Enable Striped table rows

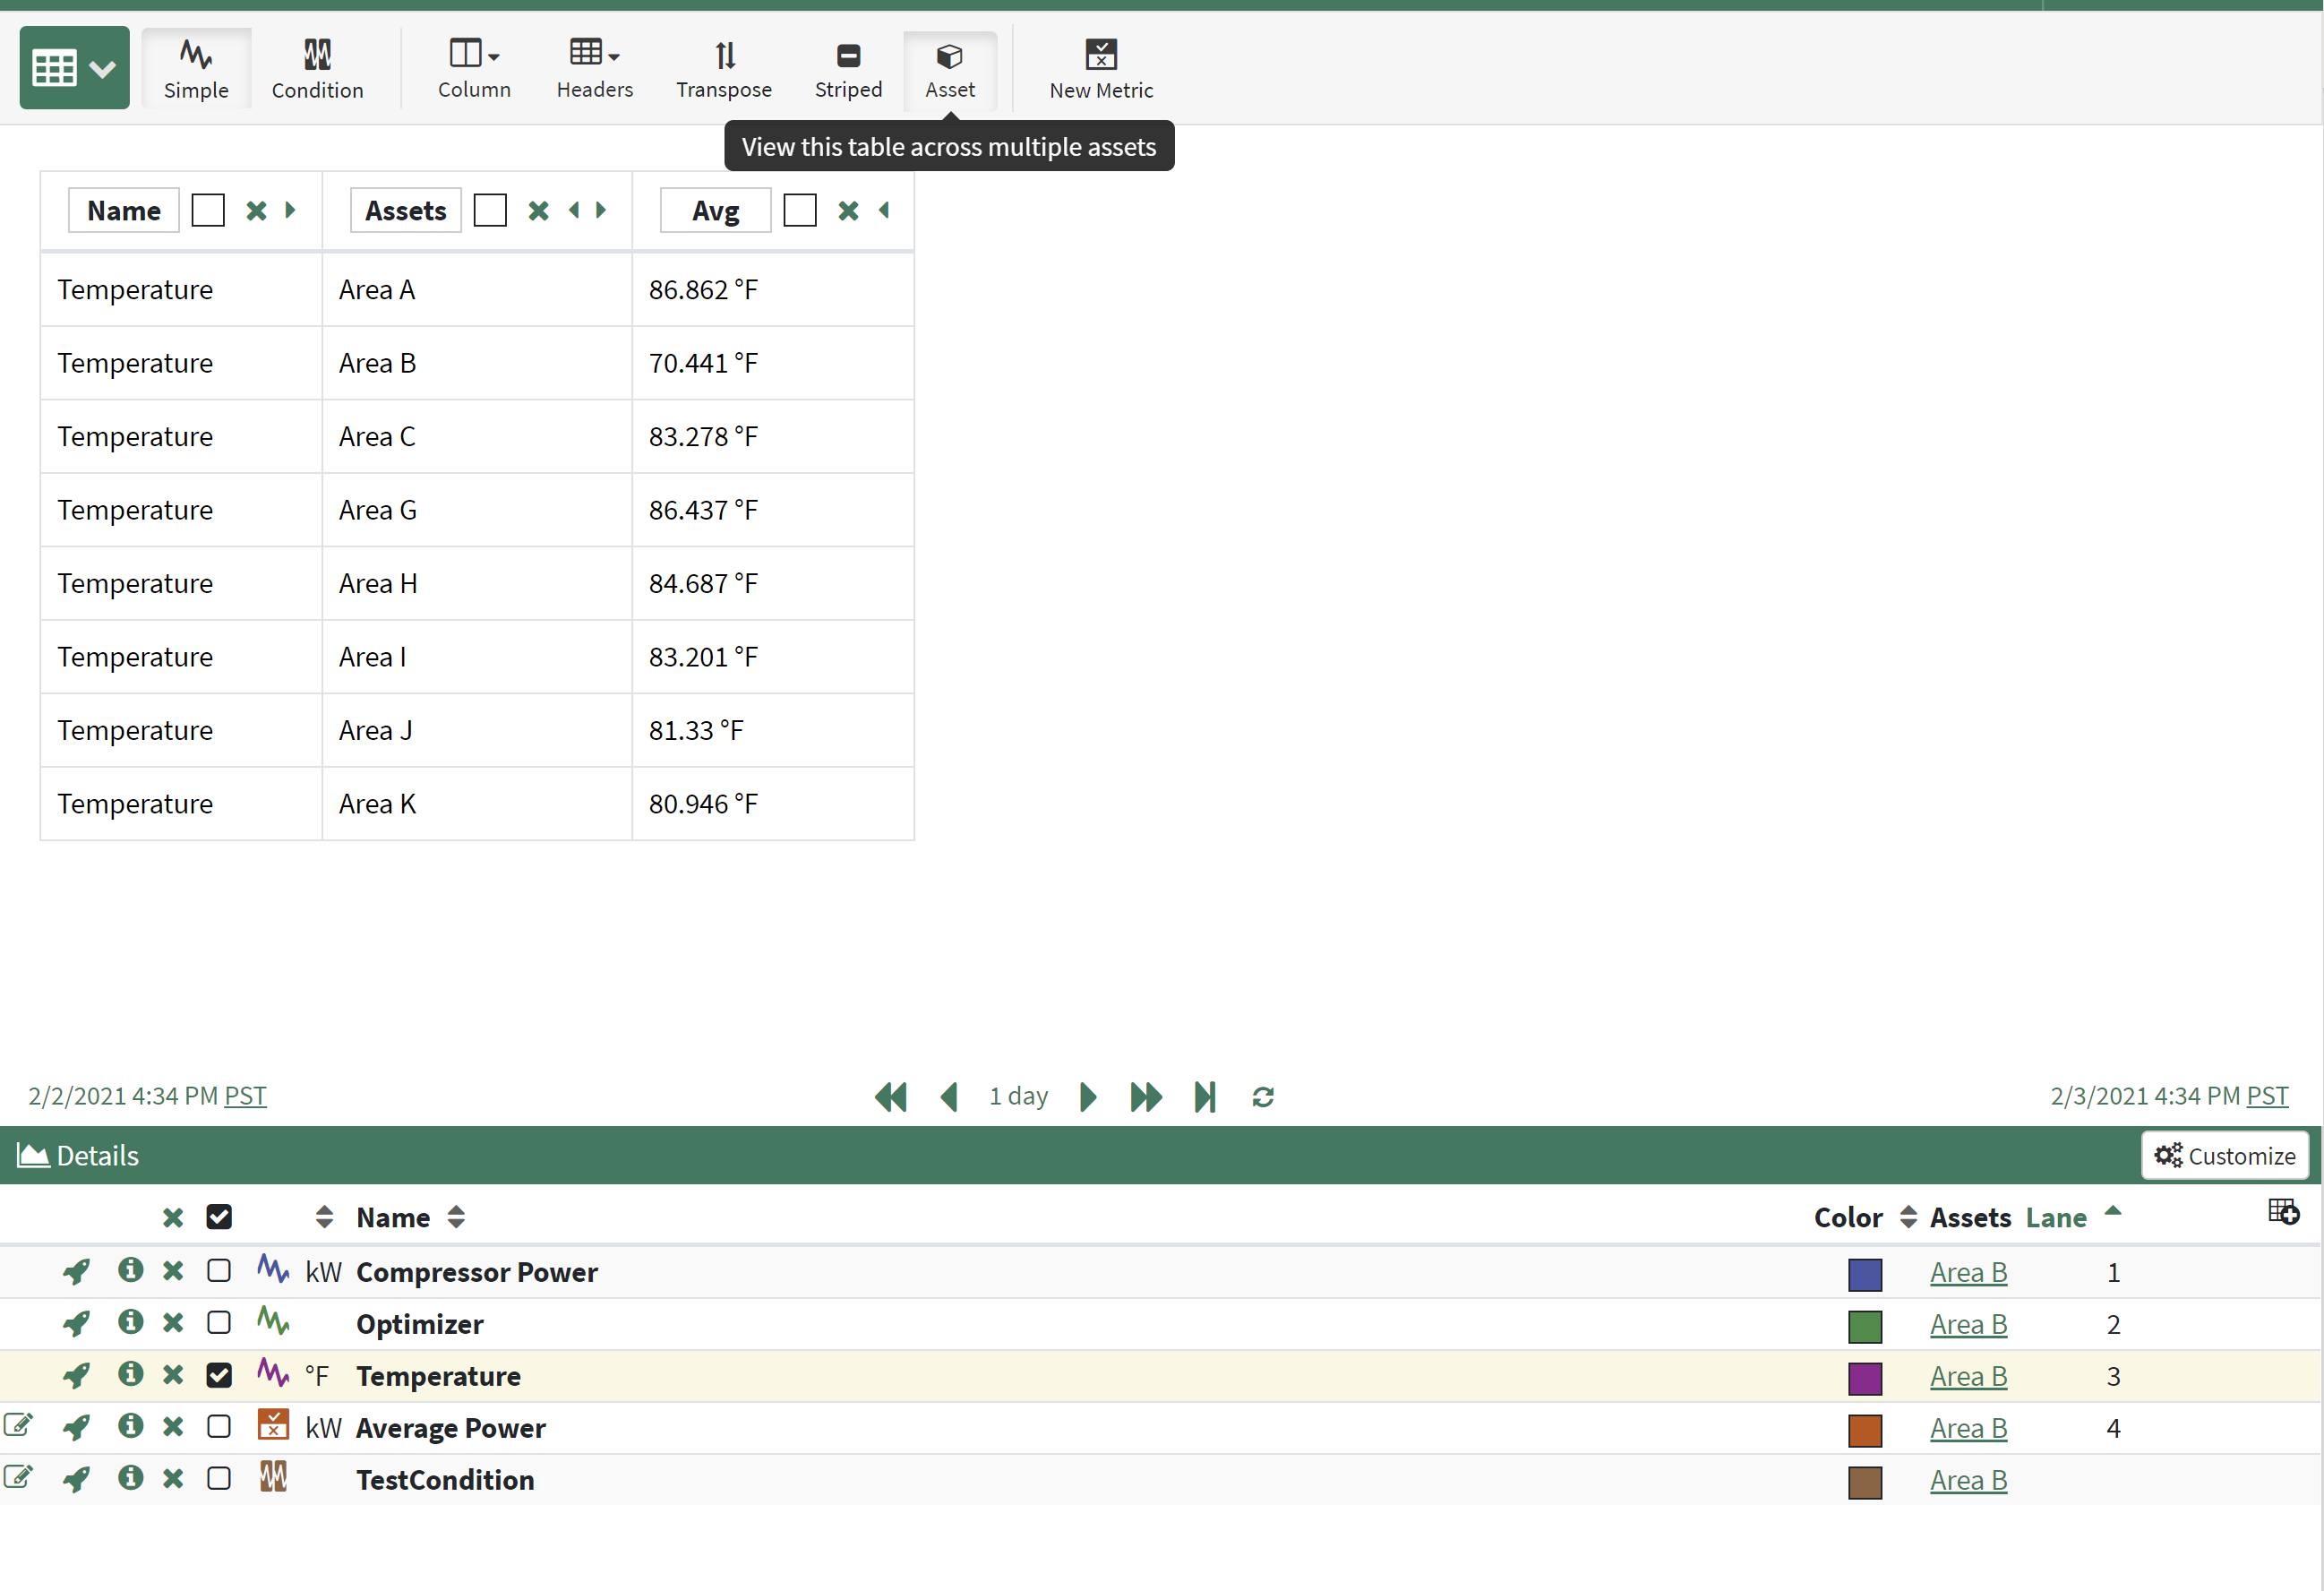point(847,68)
